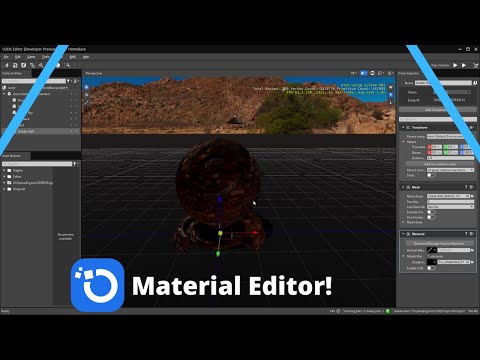Click the Default Material preview swatch
Image resolution: width=480 pixels, height=360 pixels.
pos(432,250)
